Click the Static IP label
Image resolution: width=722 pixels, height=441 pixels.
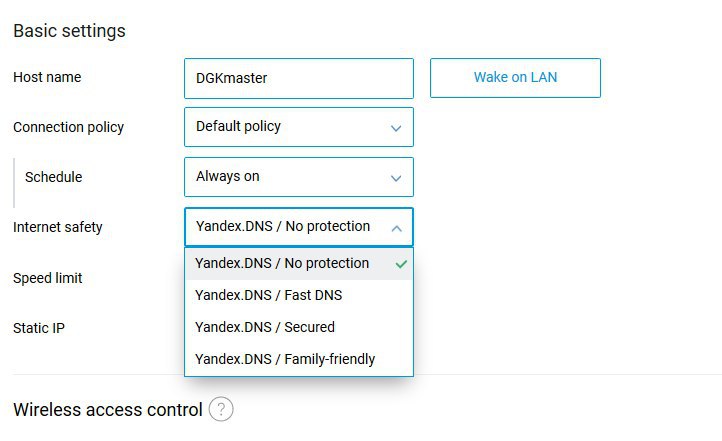tap(39, 328)
